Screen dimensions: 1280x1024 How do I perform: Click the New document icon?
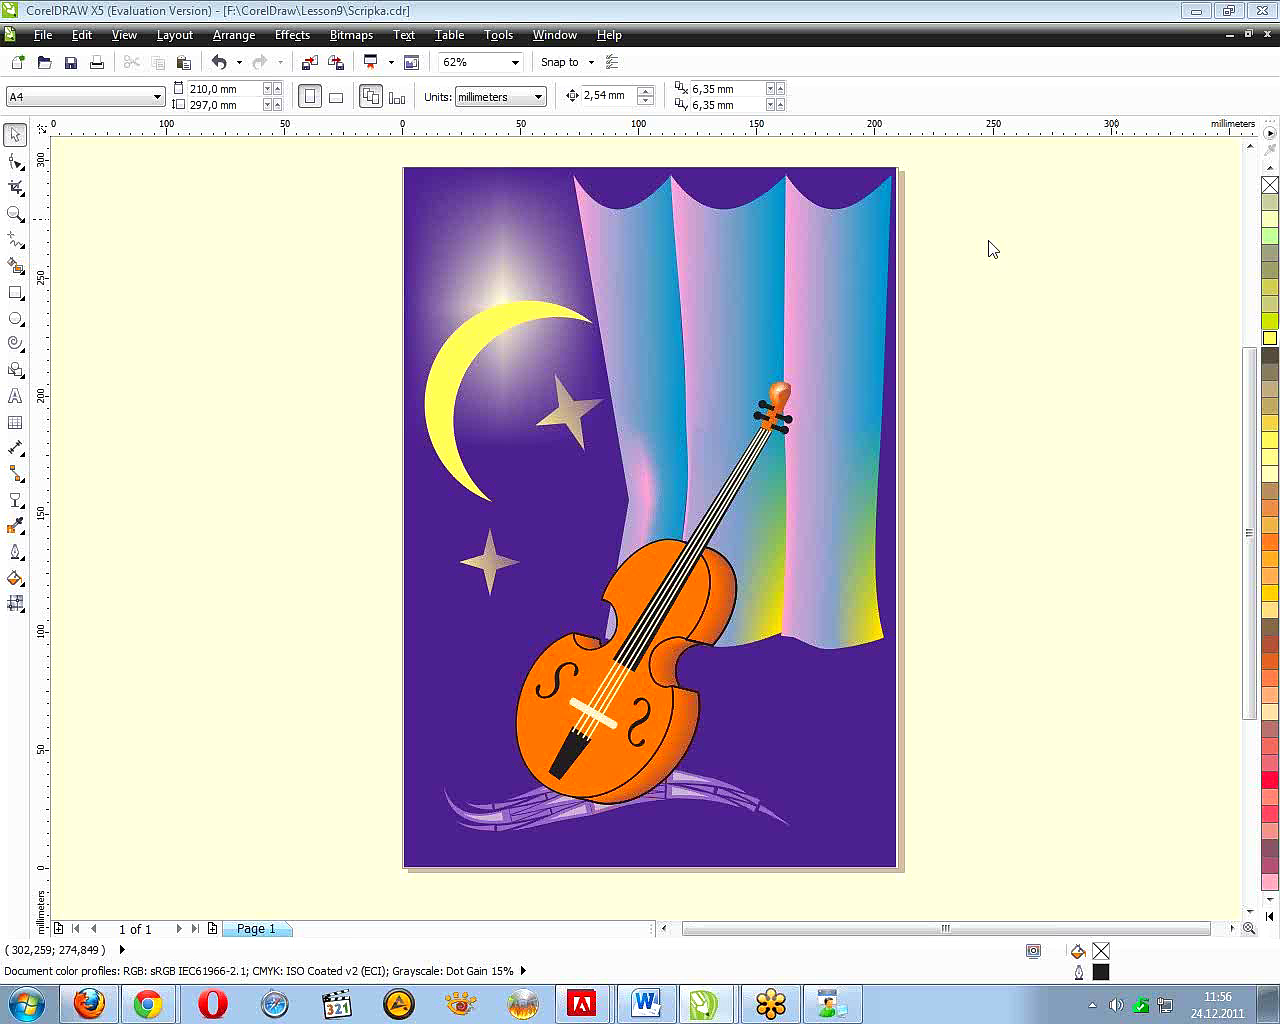click(x=18, y=62)
